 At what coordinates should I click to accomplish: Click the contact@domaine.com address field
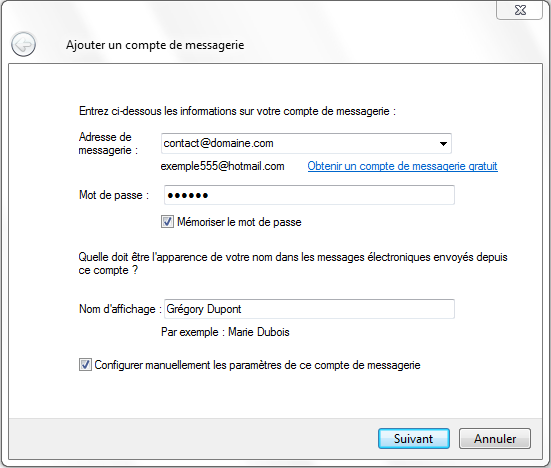pos(306,143)
